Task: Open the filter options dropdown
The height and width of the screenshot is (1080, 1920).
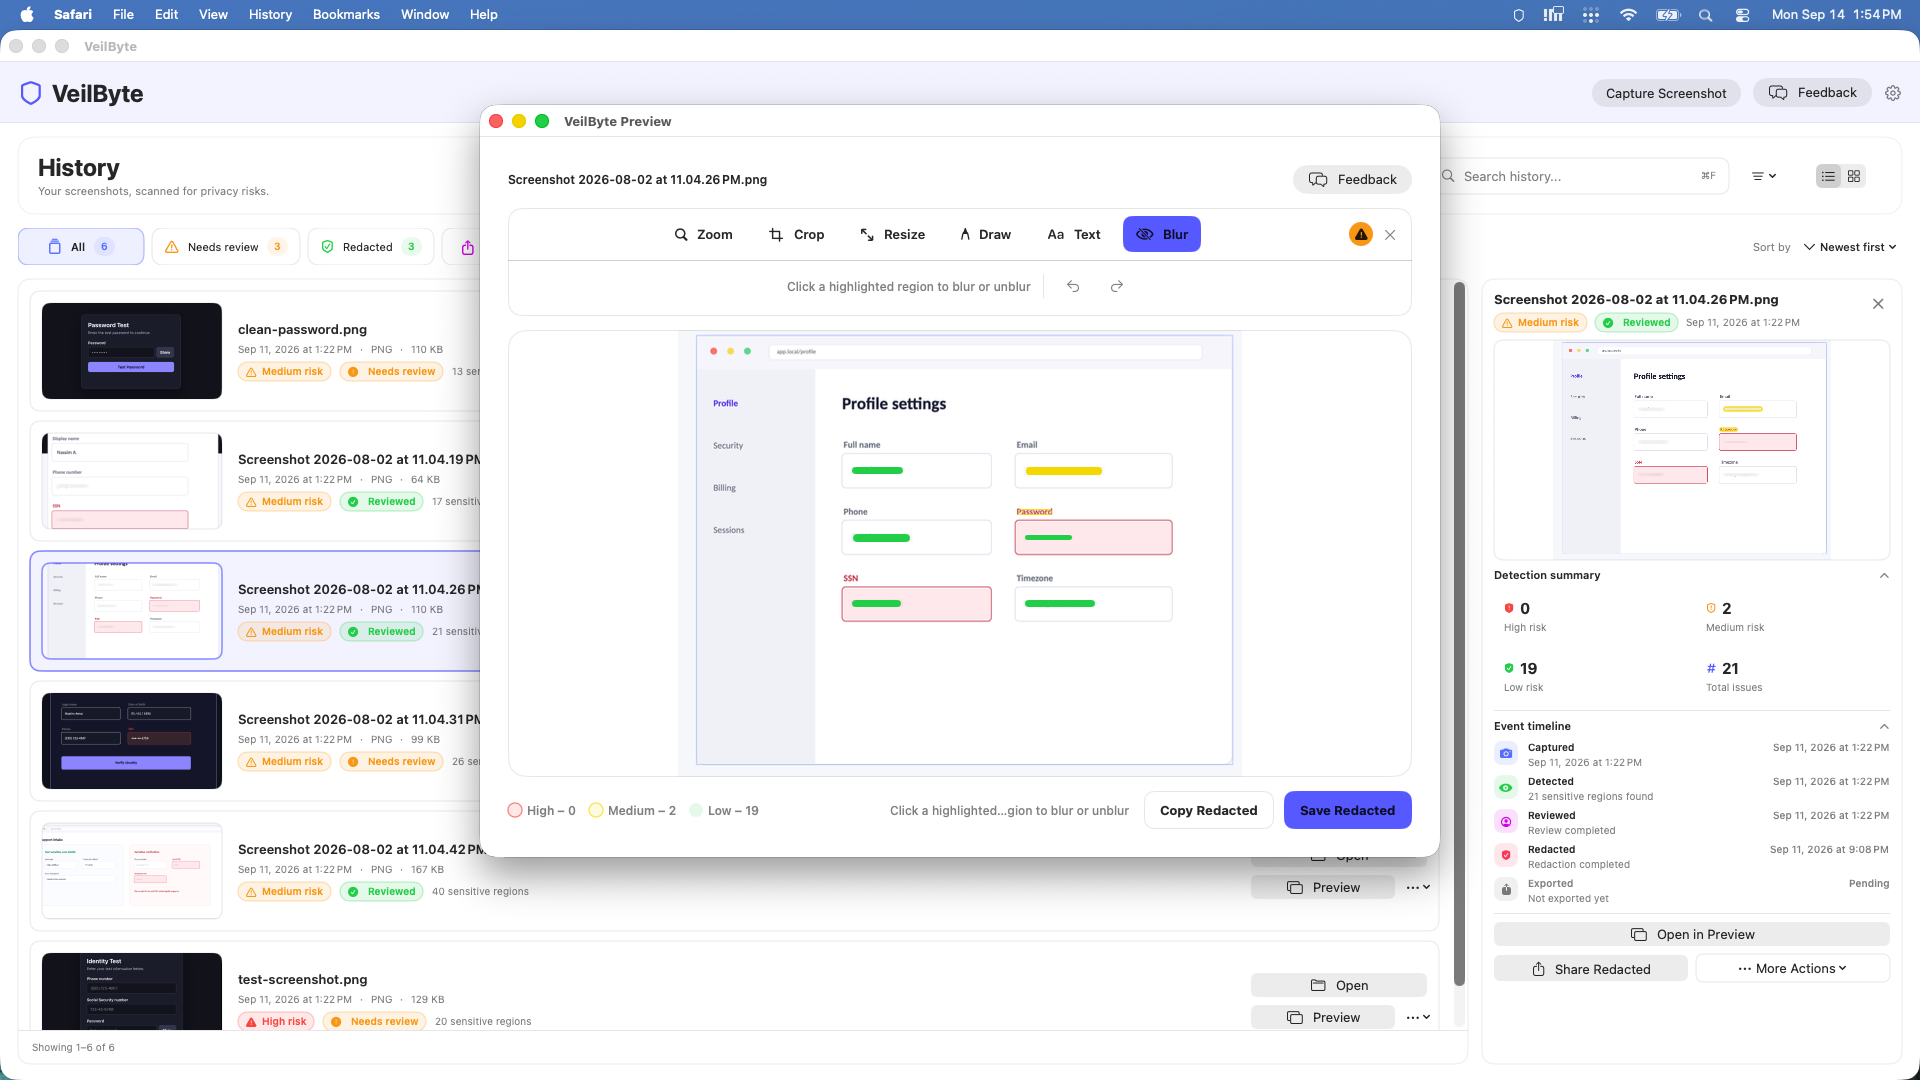Action: [1764, 176]
